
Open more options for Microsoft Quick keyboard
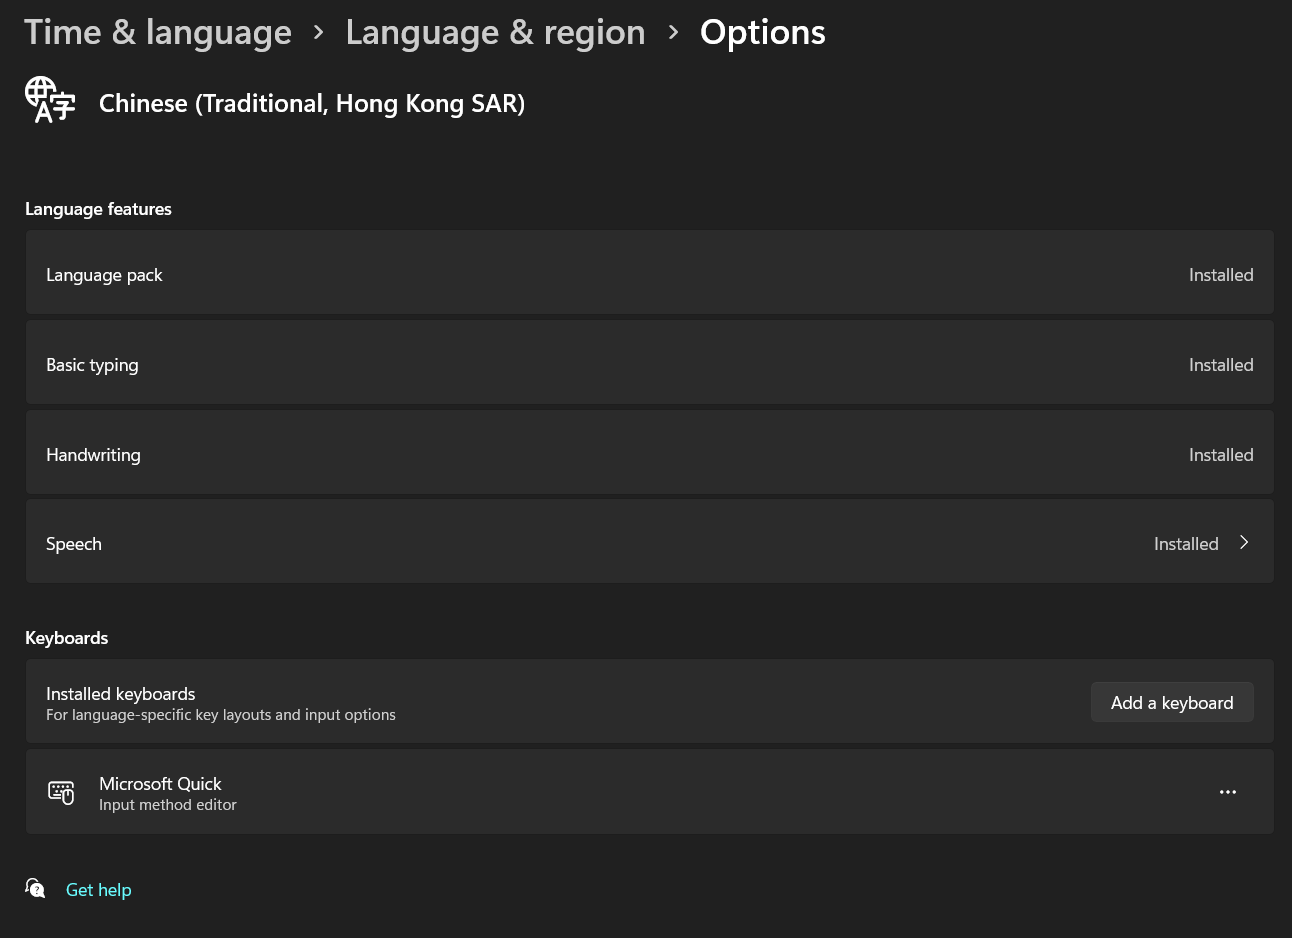(x=1228, y=791)
